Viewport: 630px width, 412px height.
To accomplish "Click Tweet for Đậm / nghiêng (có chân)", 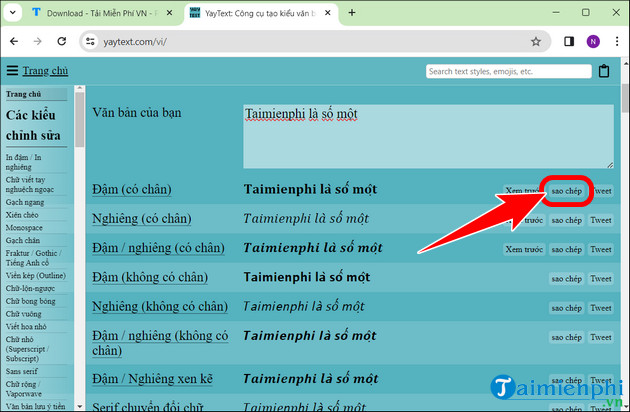I will (601, 250).
